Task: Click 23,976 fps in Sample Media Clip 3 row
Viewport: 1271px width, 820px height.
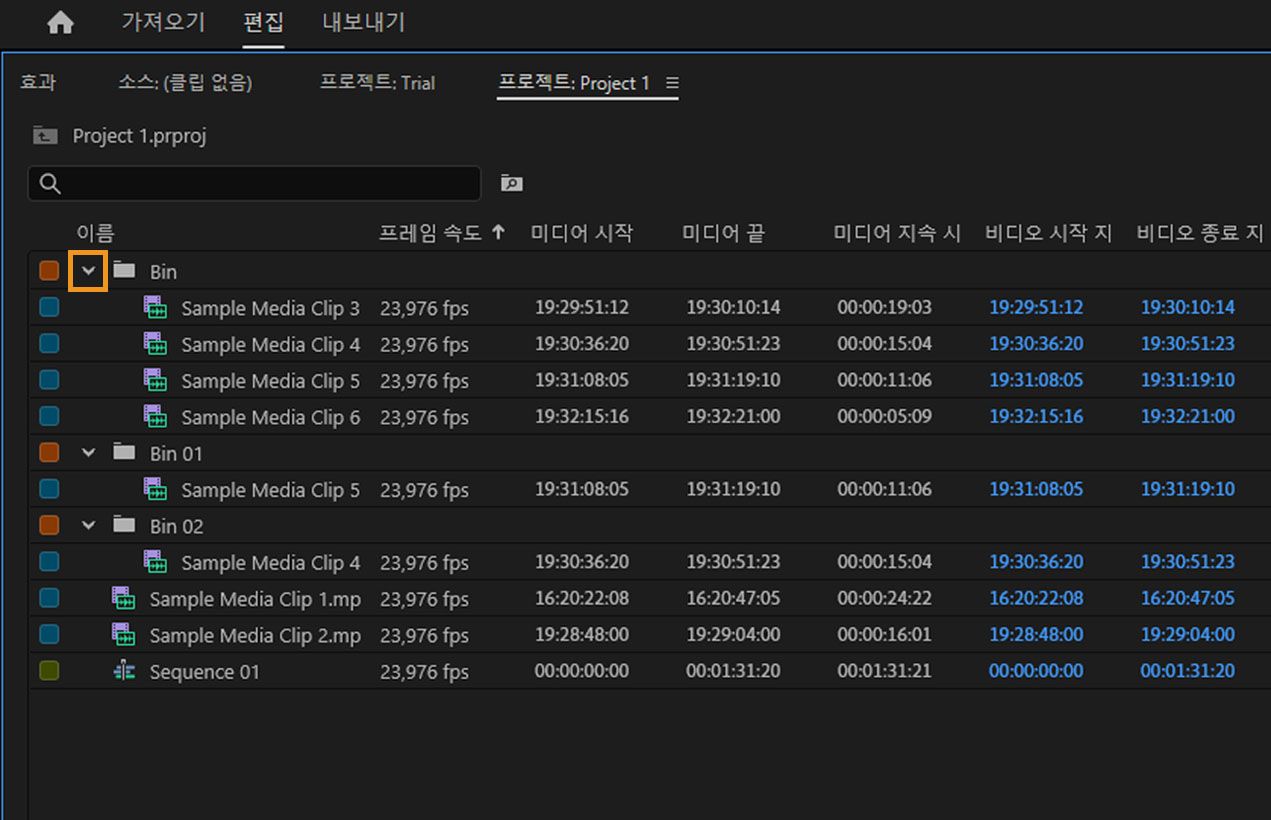Action: (424, 308)
